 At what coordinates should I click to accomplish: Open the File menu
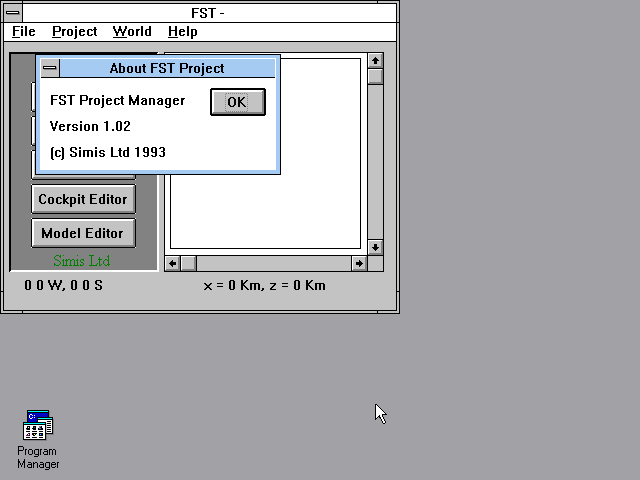click(x=24, y=32)
